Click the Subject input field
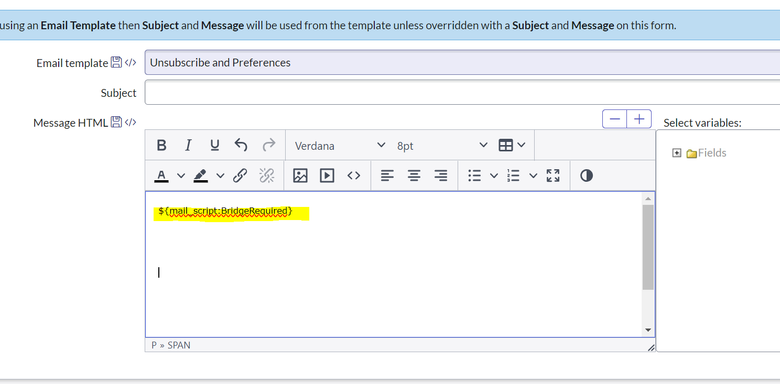Viewport: 780px width, 384px height. [462, 93]
